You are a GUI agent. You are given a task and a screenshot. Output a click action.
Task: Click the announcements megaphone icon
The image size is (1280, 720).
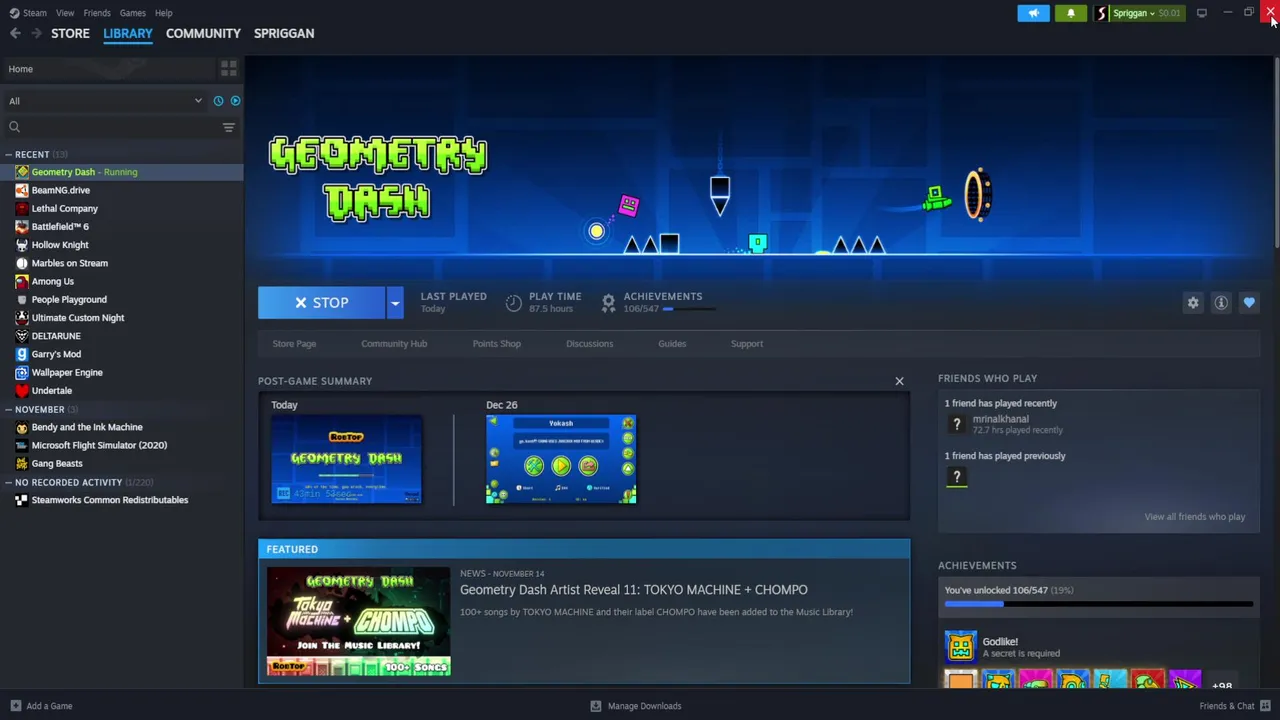coord(1033,13)
